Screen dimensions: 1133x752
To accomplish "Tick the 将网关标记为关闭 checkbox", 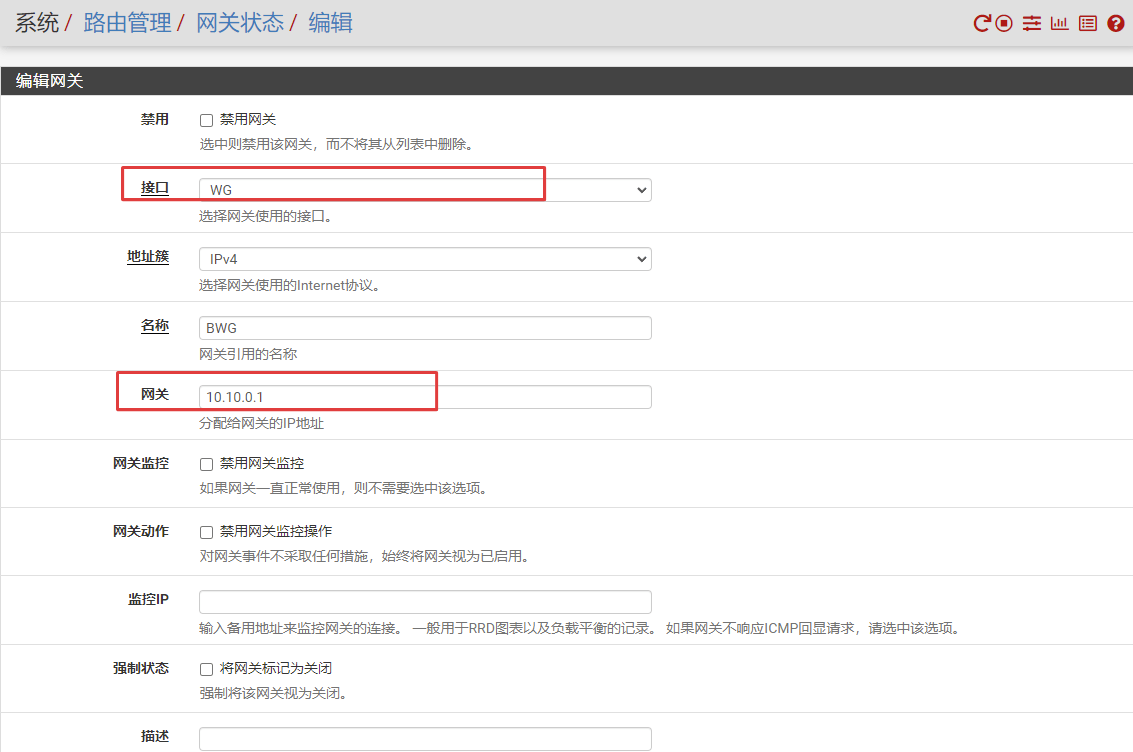I will [x=207, y=669].
